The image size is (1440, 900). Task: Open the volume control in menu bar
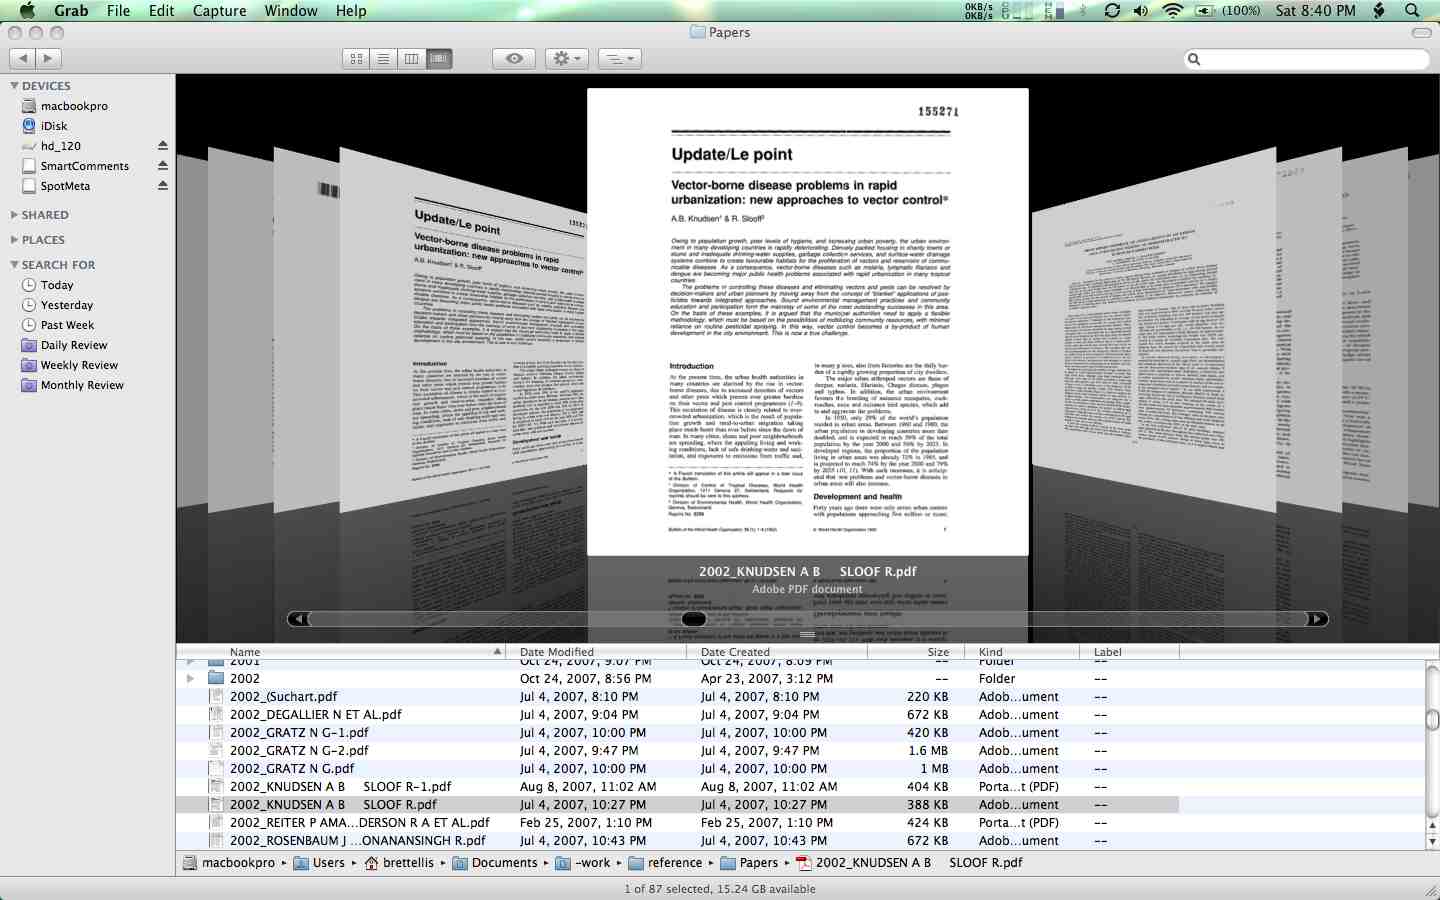point(1141,11)
